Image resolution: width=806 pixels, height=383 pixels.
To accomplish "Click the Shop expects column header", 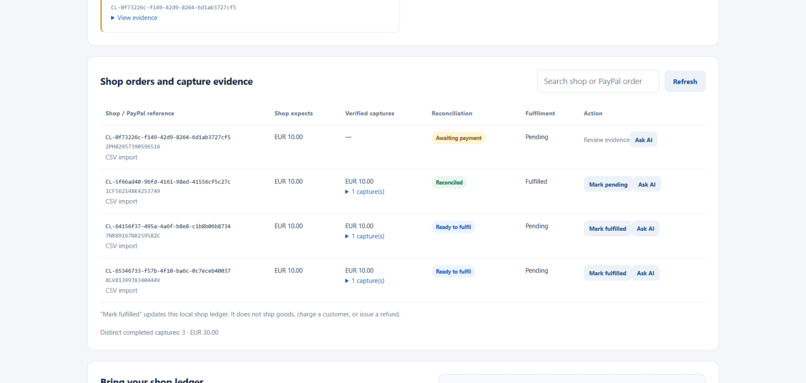I will [x=294, y=114].
